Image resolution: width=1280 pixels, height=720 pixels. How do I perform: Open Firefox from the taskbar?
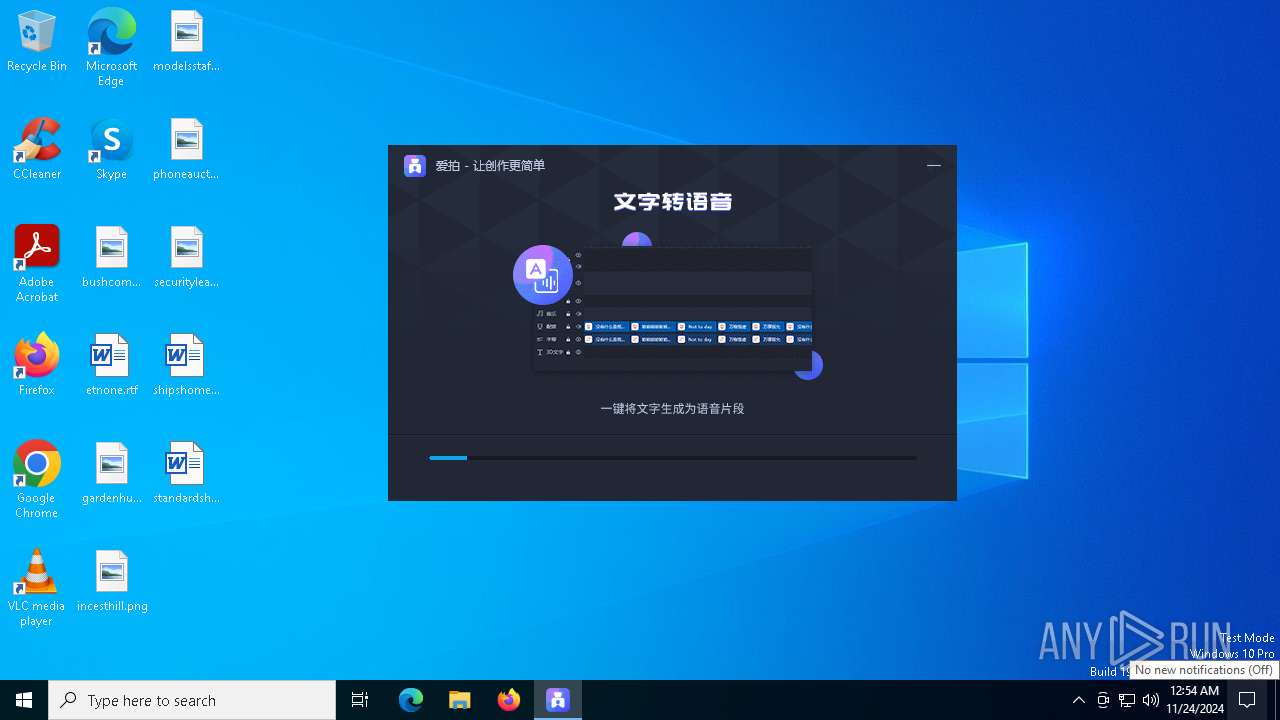[x=509, y=700]
